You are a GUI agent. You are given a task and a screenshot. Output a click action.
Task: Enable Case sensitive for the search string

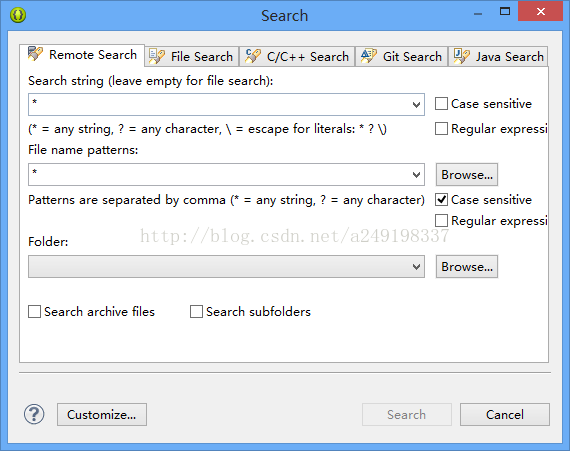coord(441,104)
